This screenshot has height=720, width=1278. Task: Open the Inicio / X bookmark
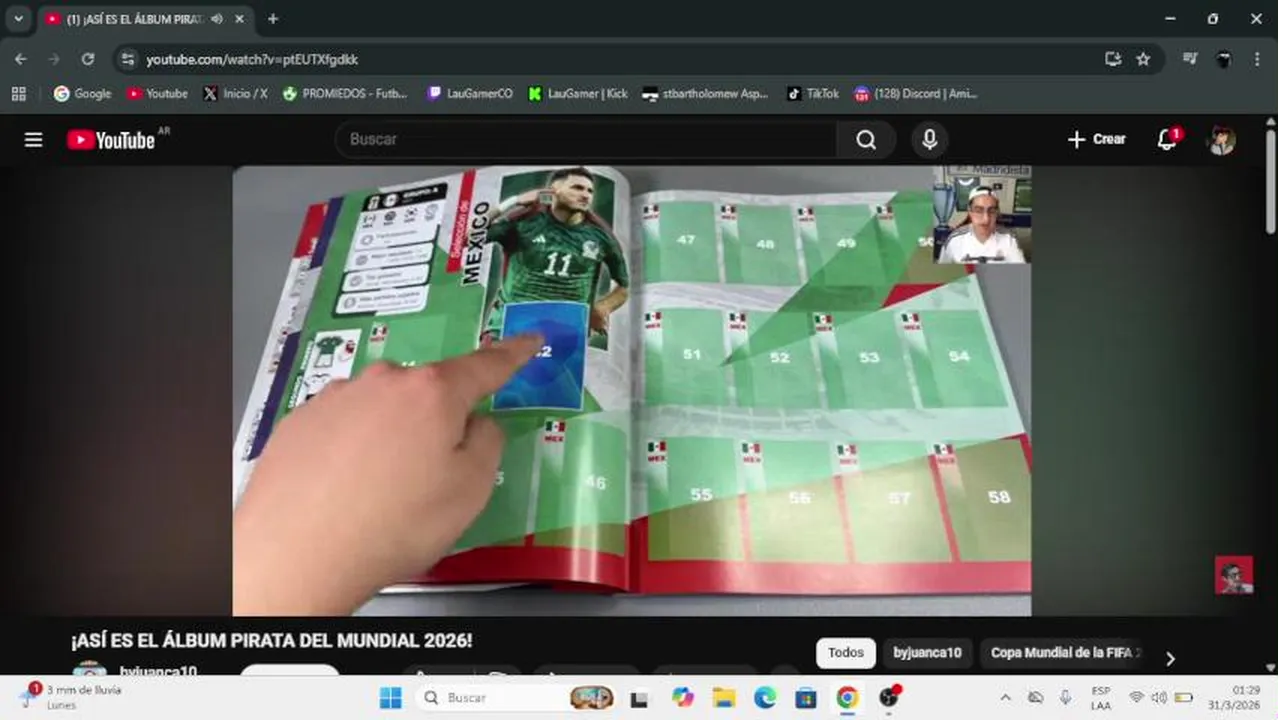[x=235, y=93]
